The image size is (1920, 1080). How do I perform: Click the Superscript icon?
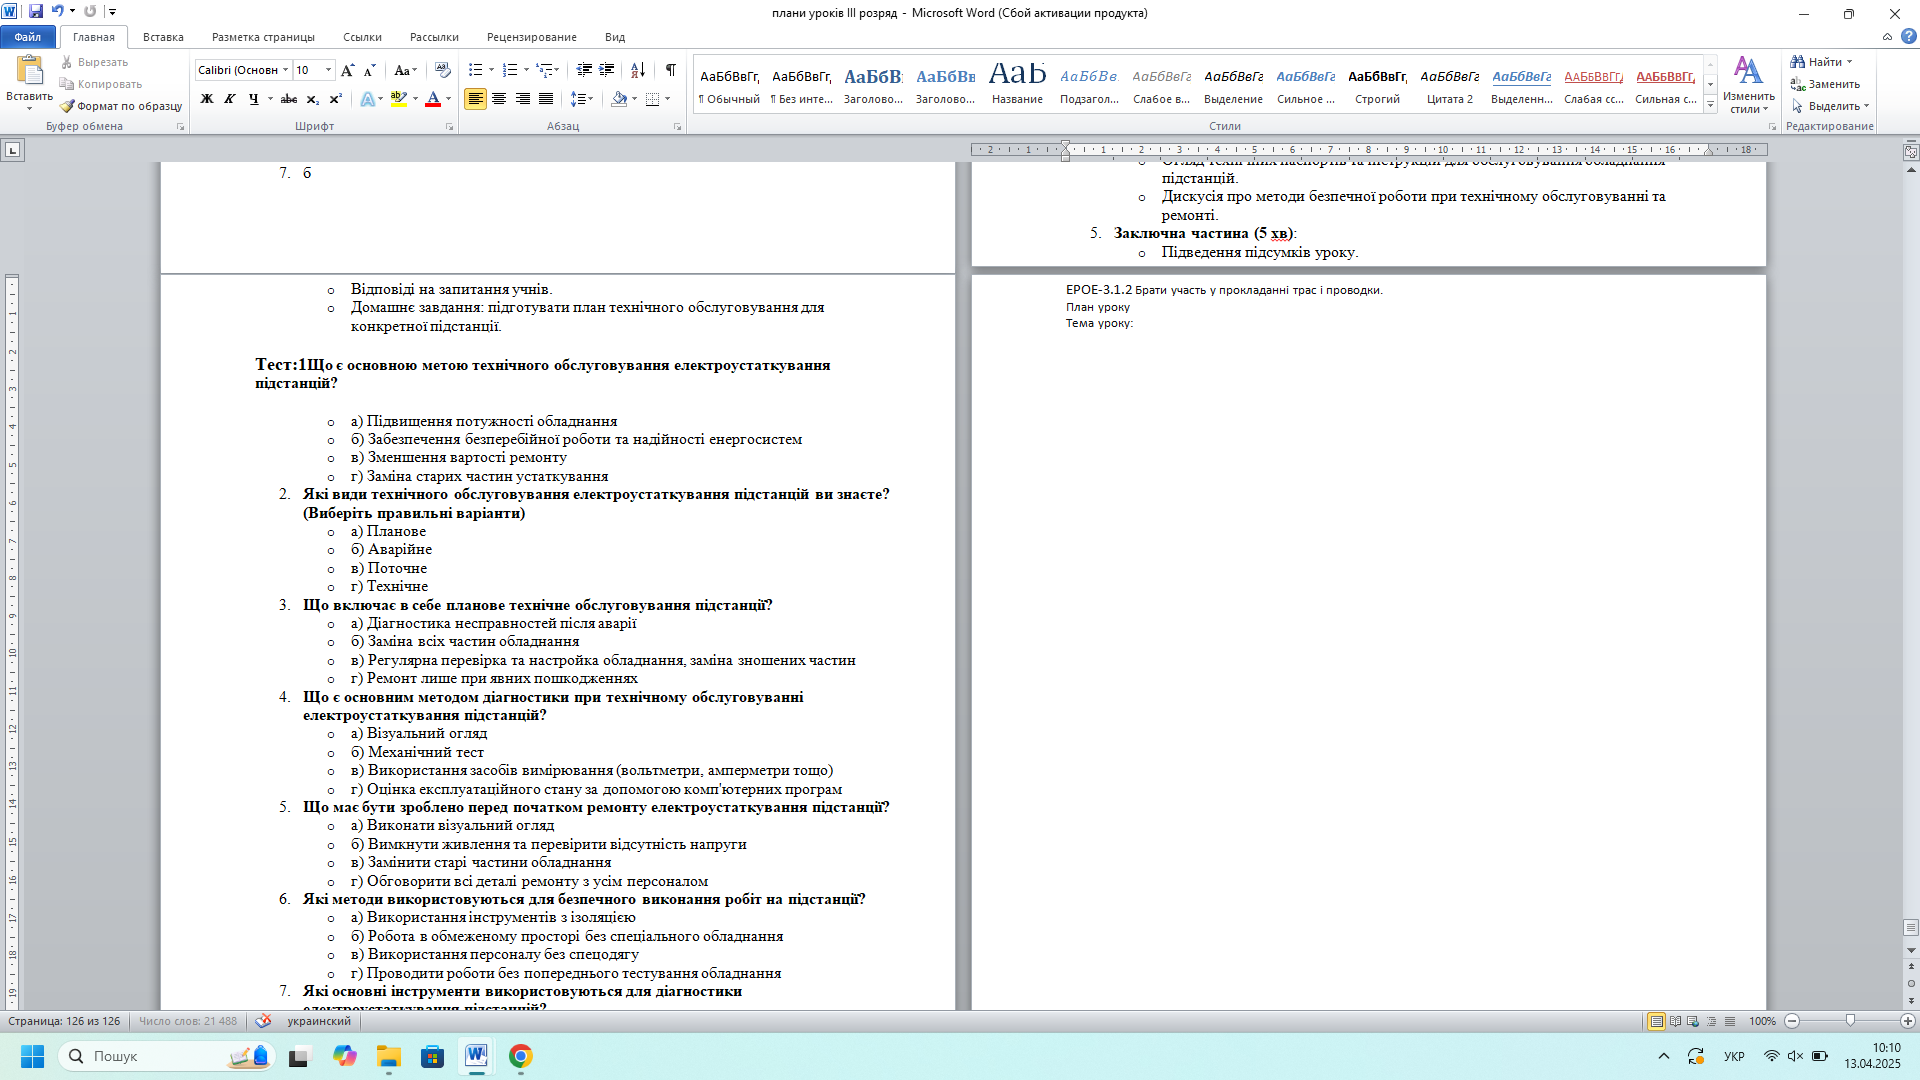(x=336, y=99)
